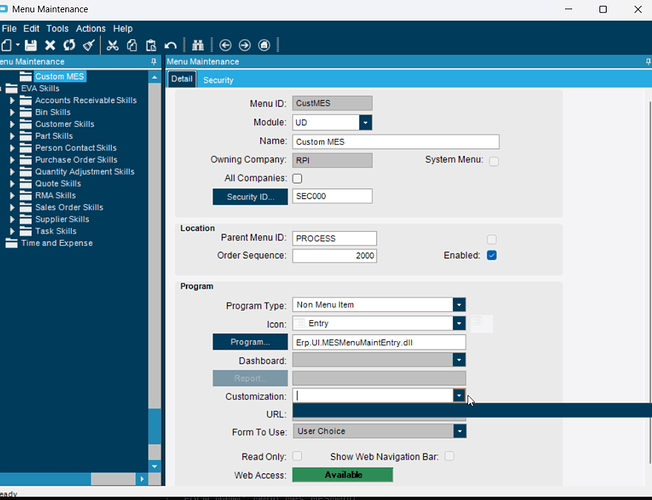Undo changes with the curved arrow icon
The image size is (652, 500).
(170, 45)
